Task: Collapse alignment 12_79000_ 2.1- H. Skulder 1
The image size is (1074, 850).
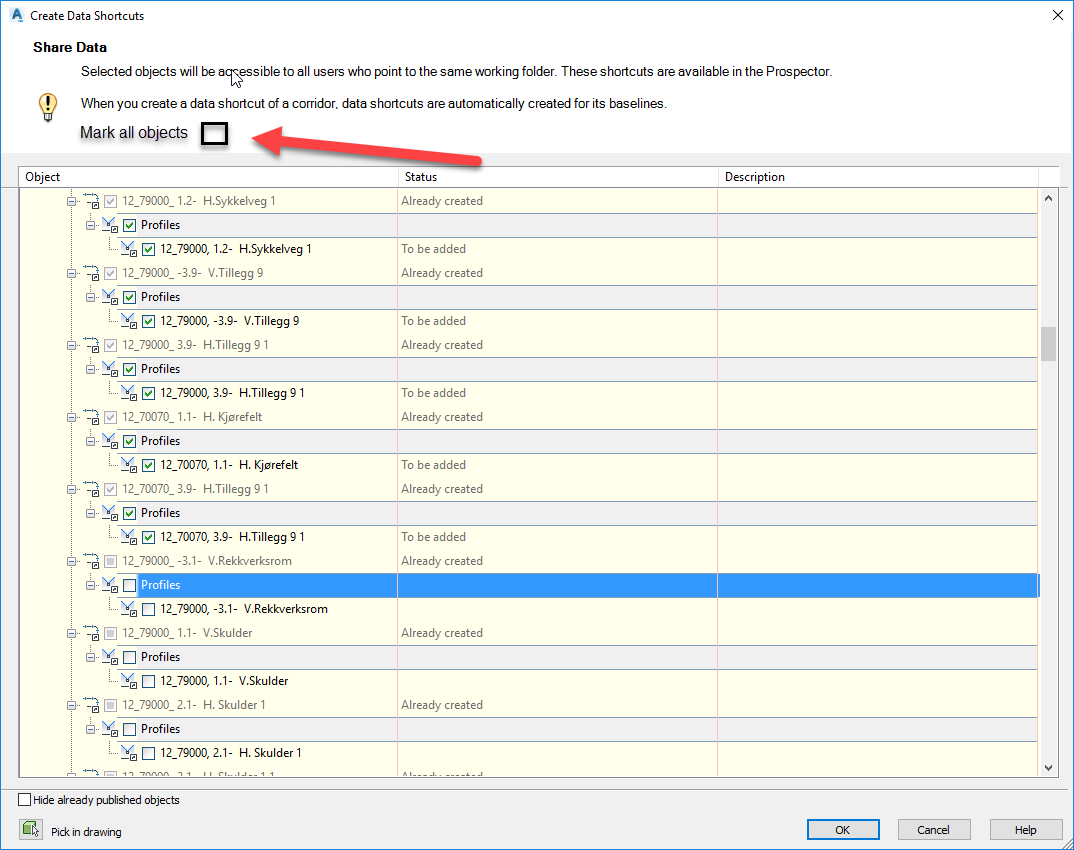Action: click(71, 705)
